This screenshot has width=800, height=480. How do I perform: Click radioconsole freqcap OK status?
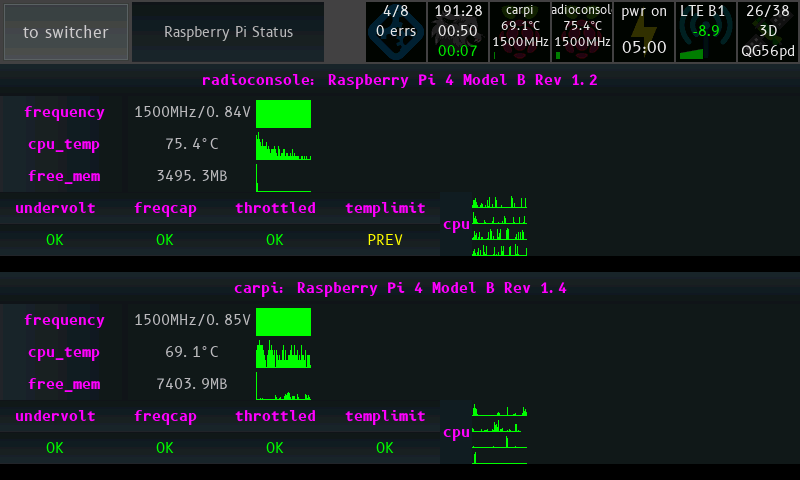165,240
